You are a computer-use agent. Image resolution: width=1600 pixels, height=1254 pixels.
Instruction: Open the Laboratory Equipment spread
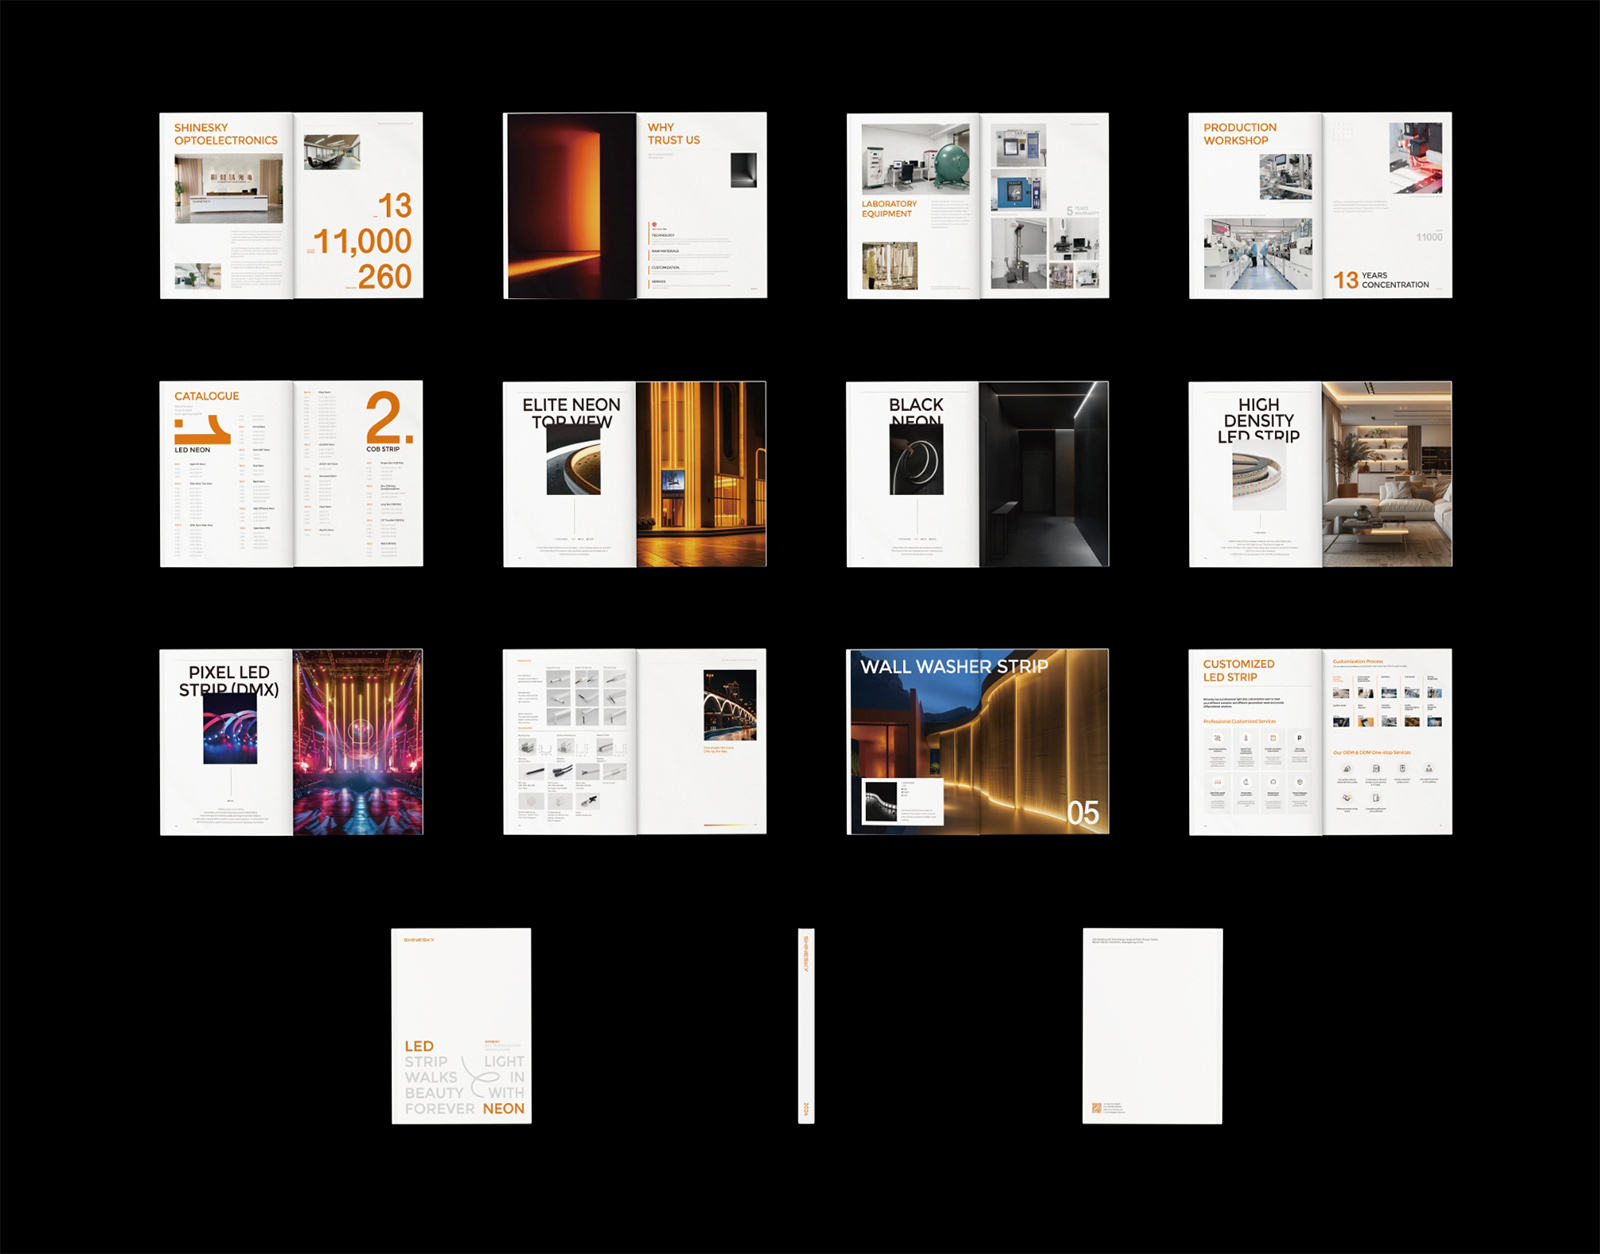tap(977, 205)
